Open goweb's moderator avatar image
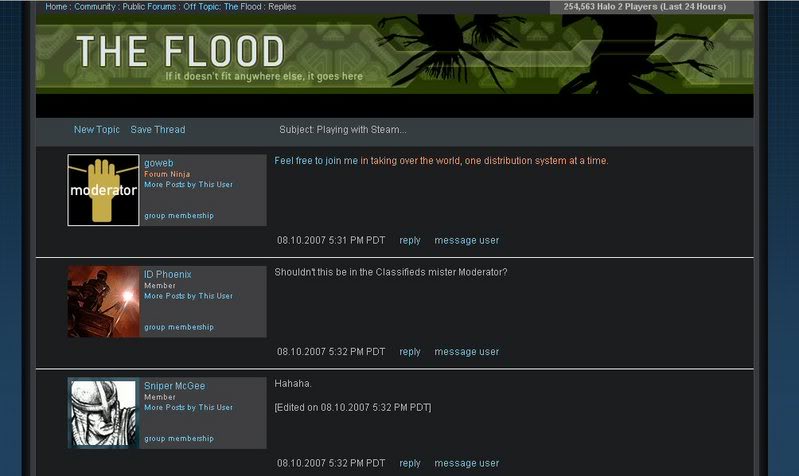The height and width of the screenshot is (476, 799). coord(103,190)
